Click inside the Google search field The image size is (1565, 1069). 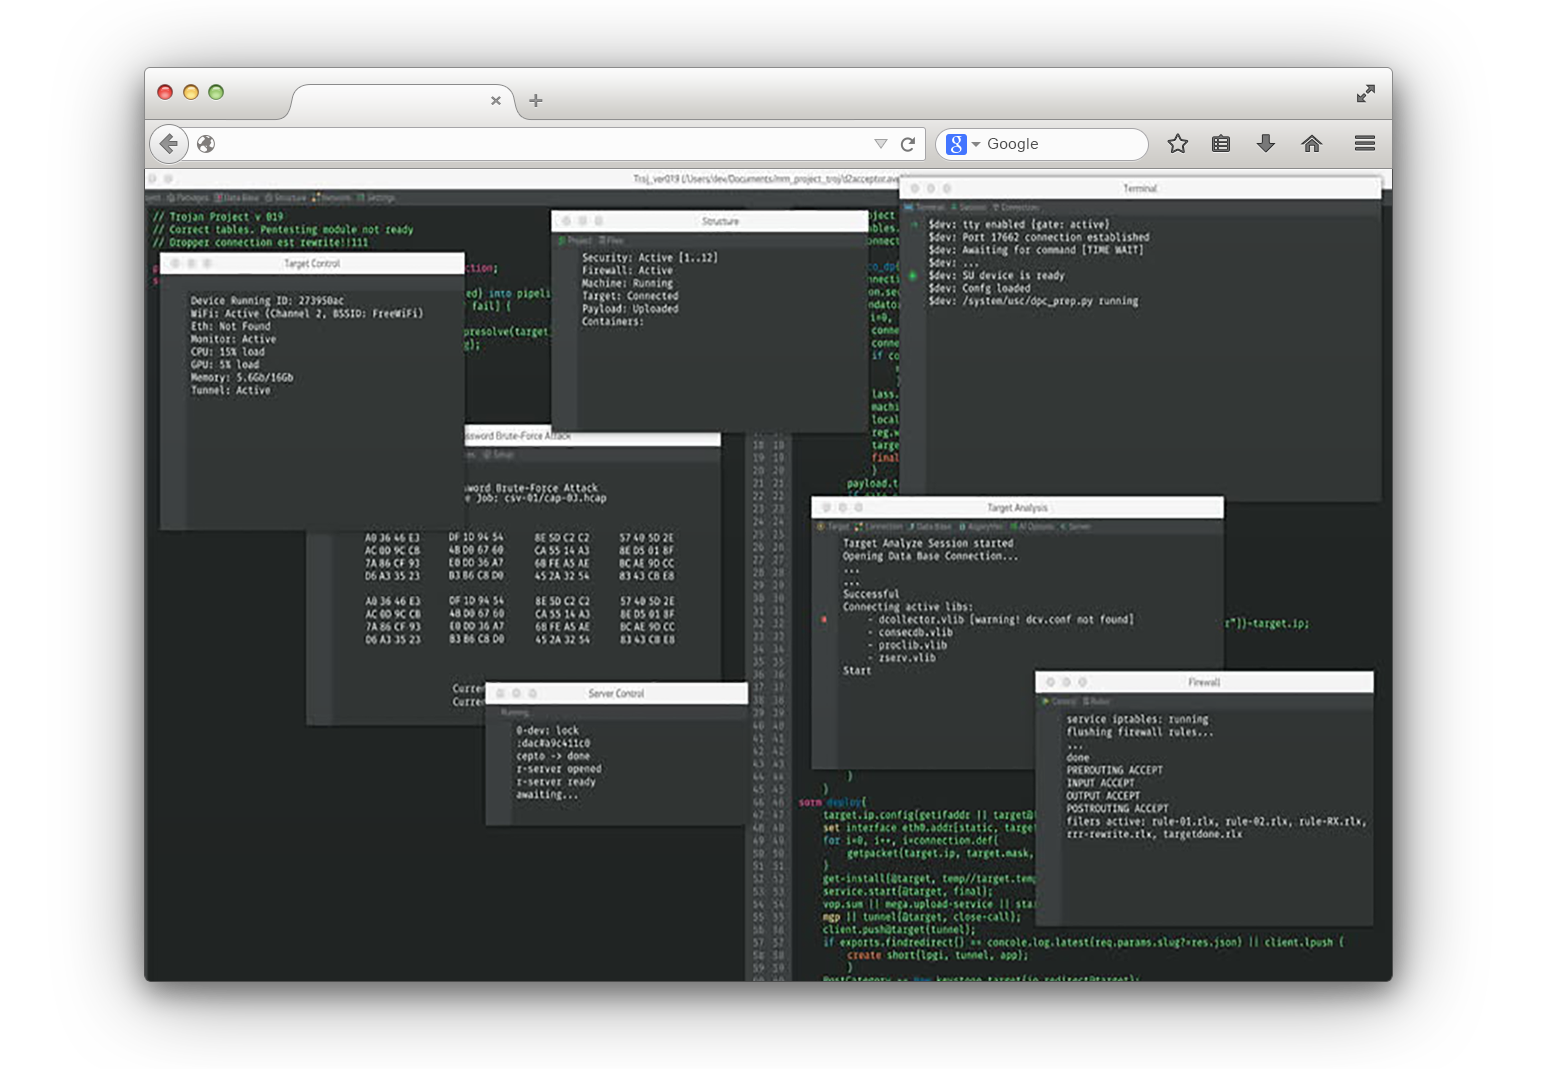pyautogui.click(x=1060, y=144)
